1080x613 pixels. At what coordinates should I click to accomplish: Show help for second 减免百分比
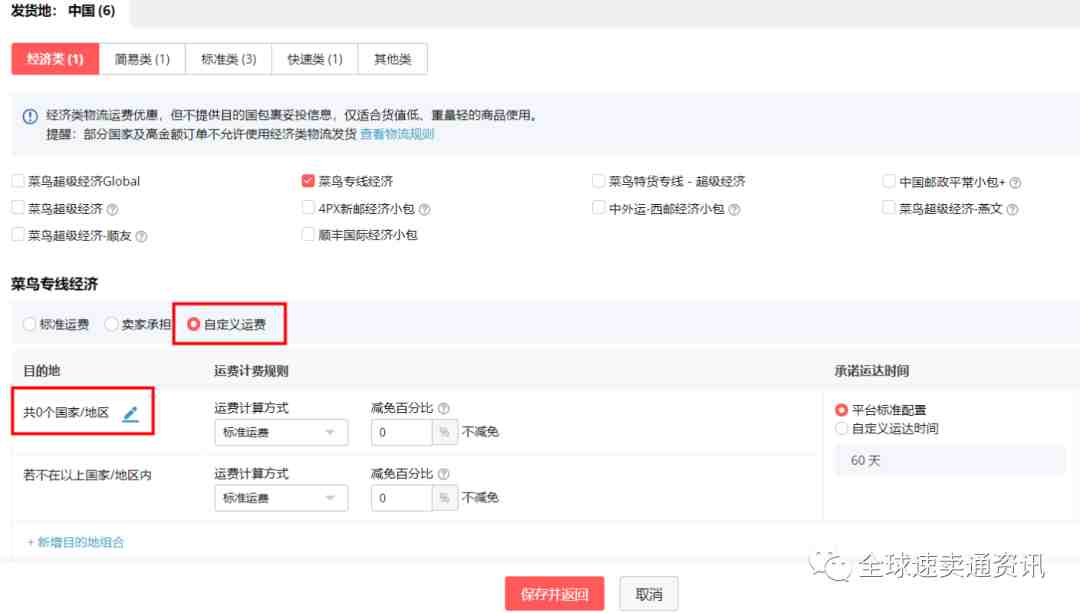coord(444,474)
